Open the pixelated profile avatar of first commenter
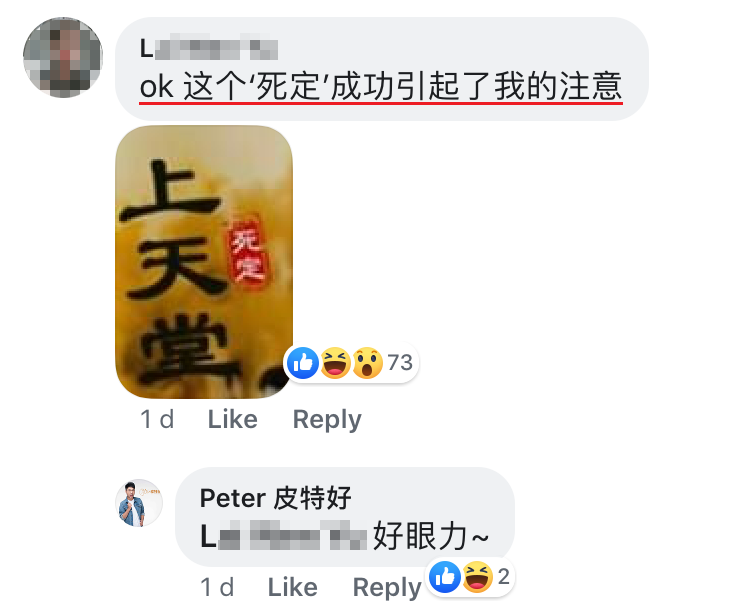The width and height of the screenshot is (749, 613). click(63, 57)
